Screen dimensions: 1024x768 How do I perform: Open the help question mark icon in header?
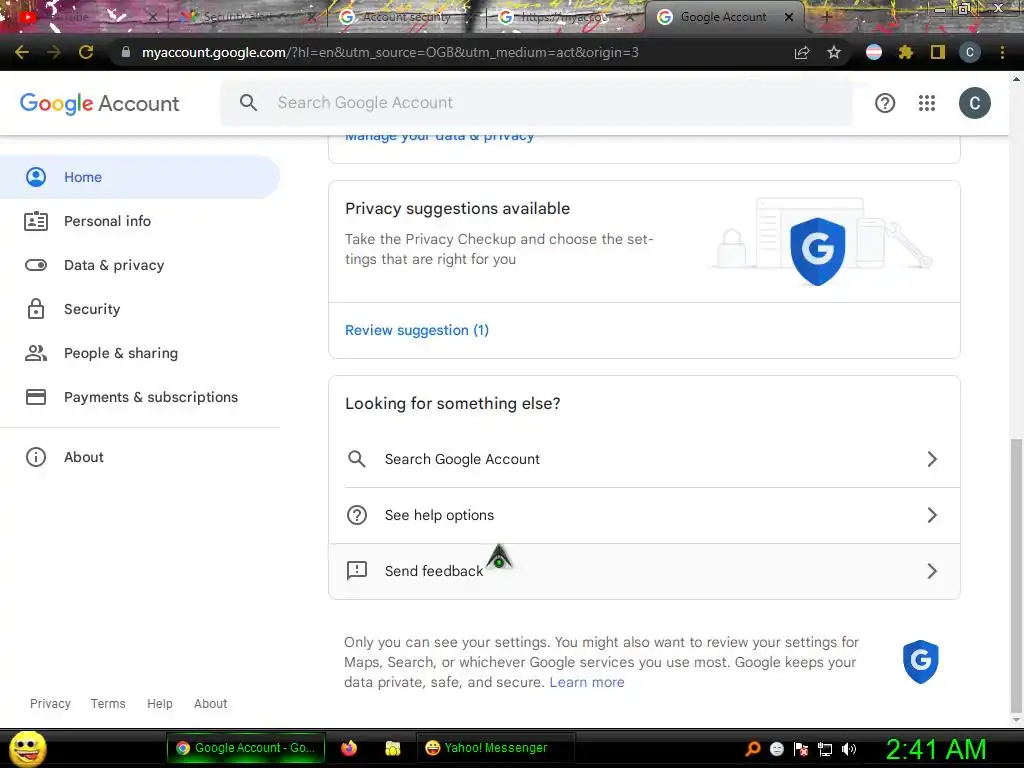[x=885, y=103]
